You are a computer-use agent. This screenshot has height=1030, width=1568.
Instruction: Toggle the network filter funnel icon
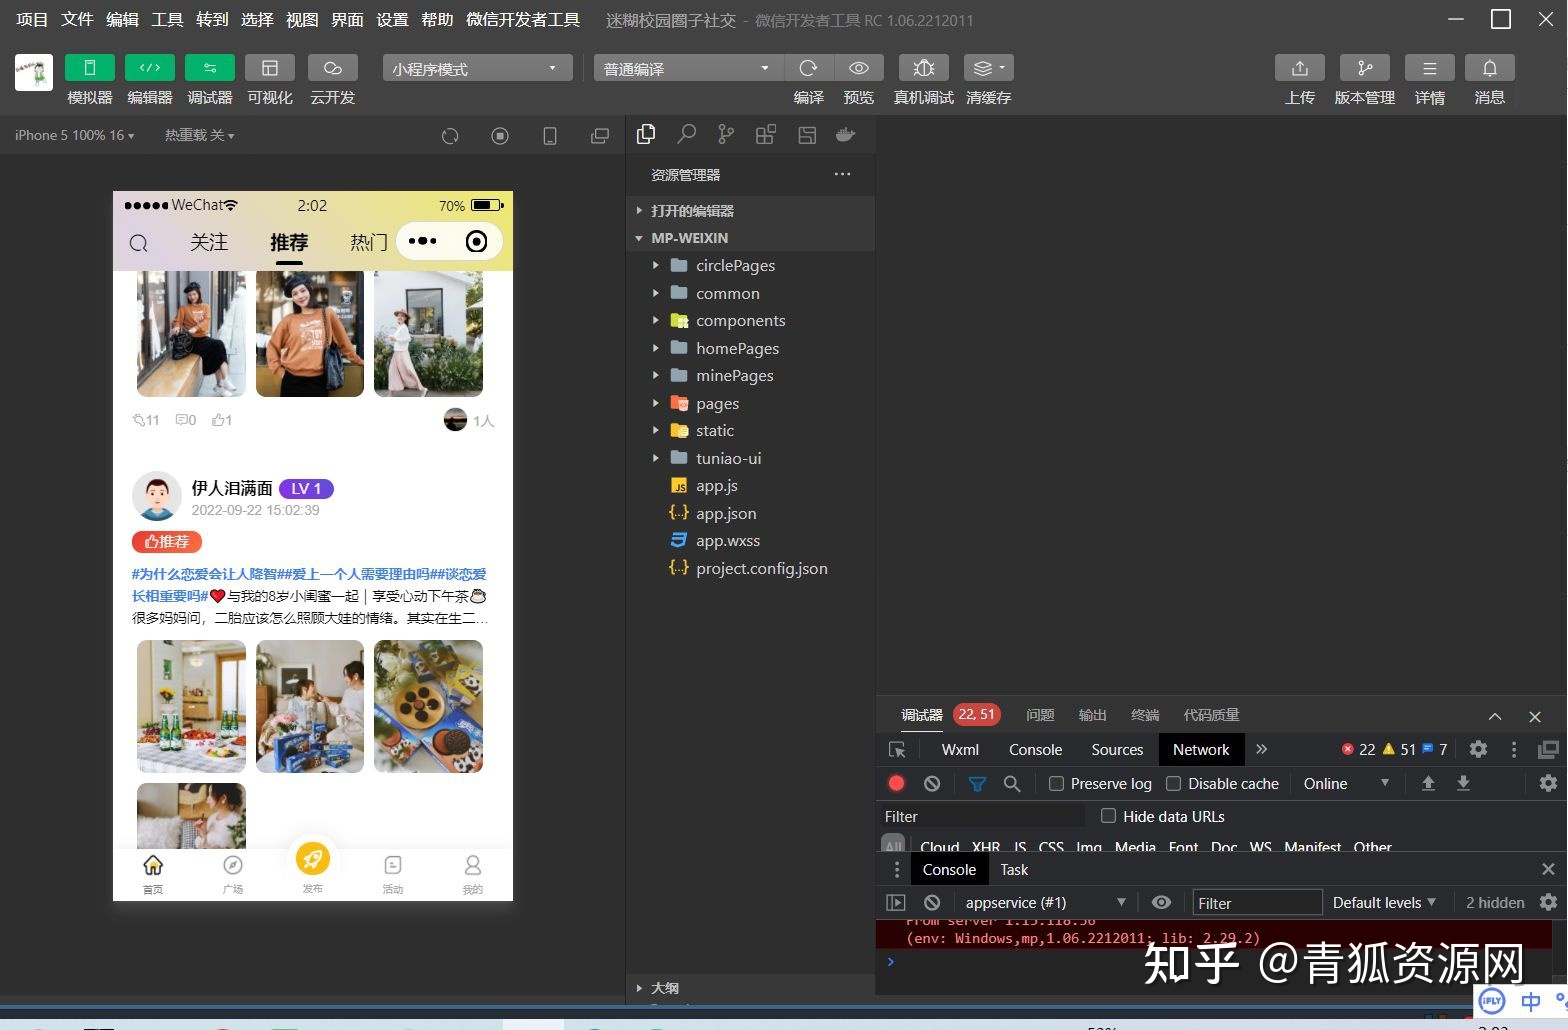[x=977, y=784]
